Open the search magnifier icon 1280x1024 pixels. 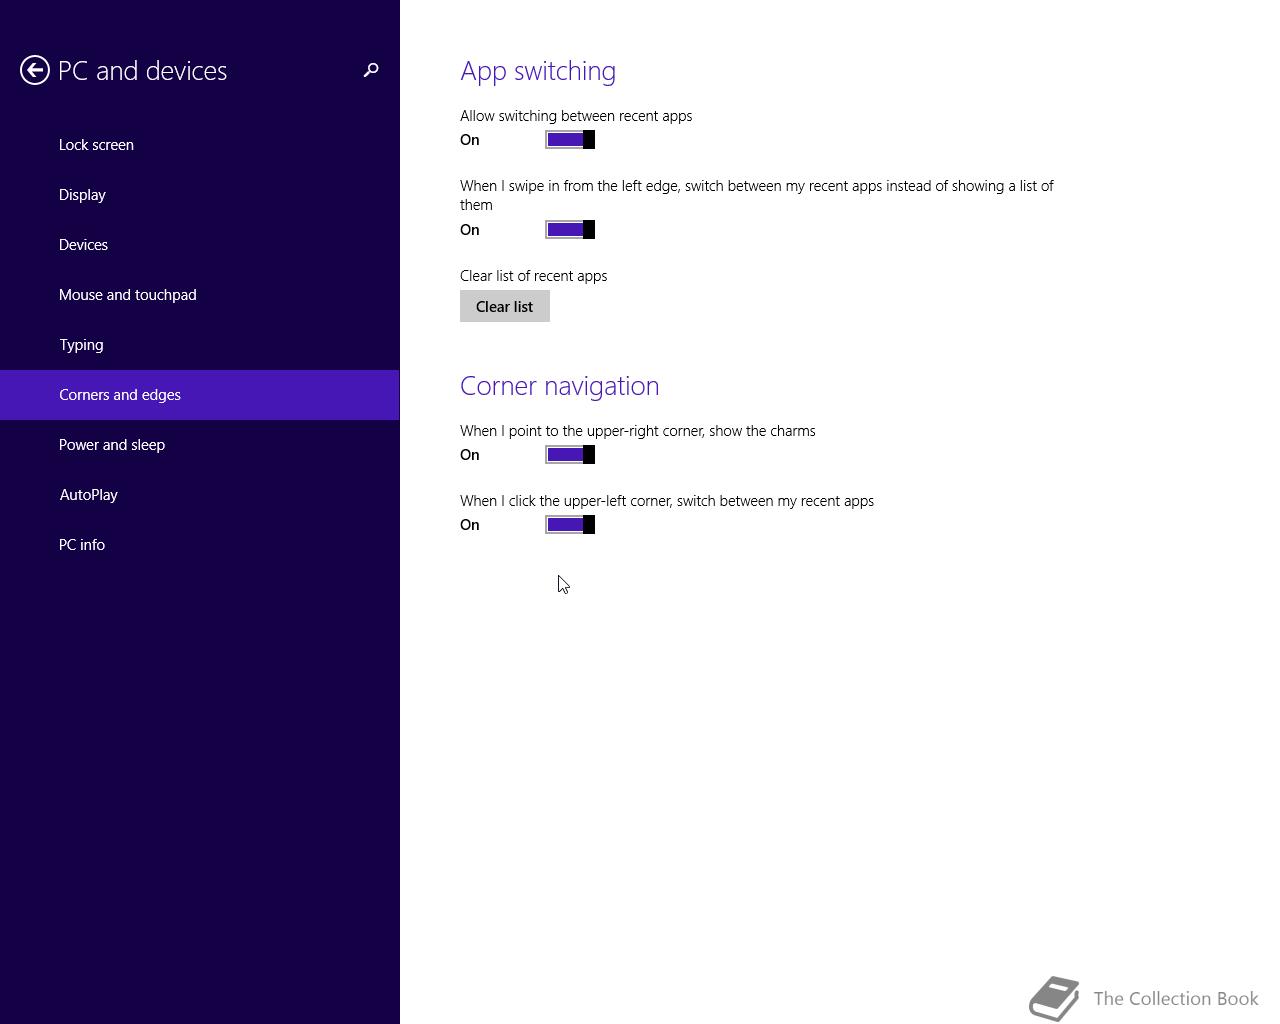pos(371,70)
